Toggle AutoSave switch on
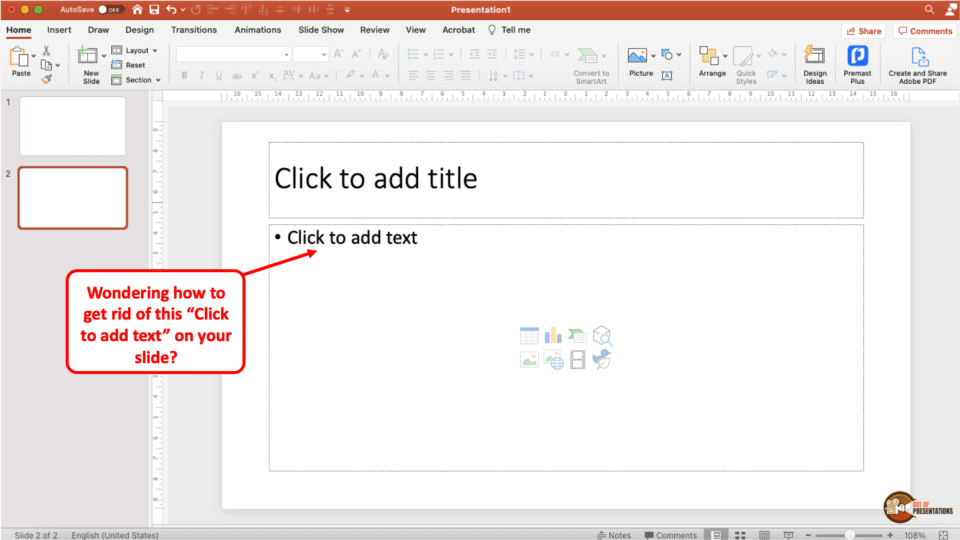This screenshot has height=540, width=960. [x=111, y=10]
